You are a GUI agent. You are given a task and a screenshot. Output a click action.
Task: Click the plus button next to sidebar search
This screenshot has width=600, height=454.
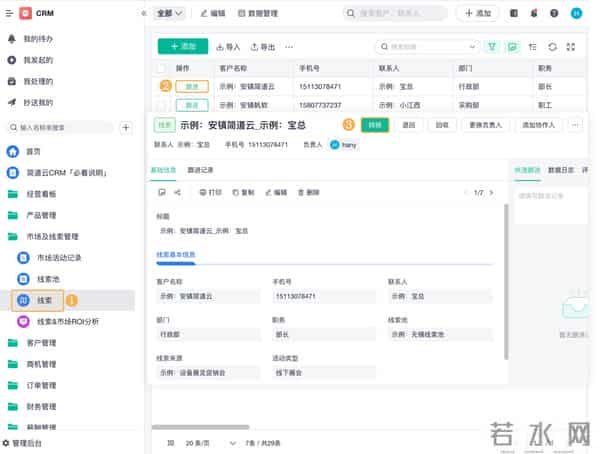tap(126, 127)
